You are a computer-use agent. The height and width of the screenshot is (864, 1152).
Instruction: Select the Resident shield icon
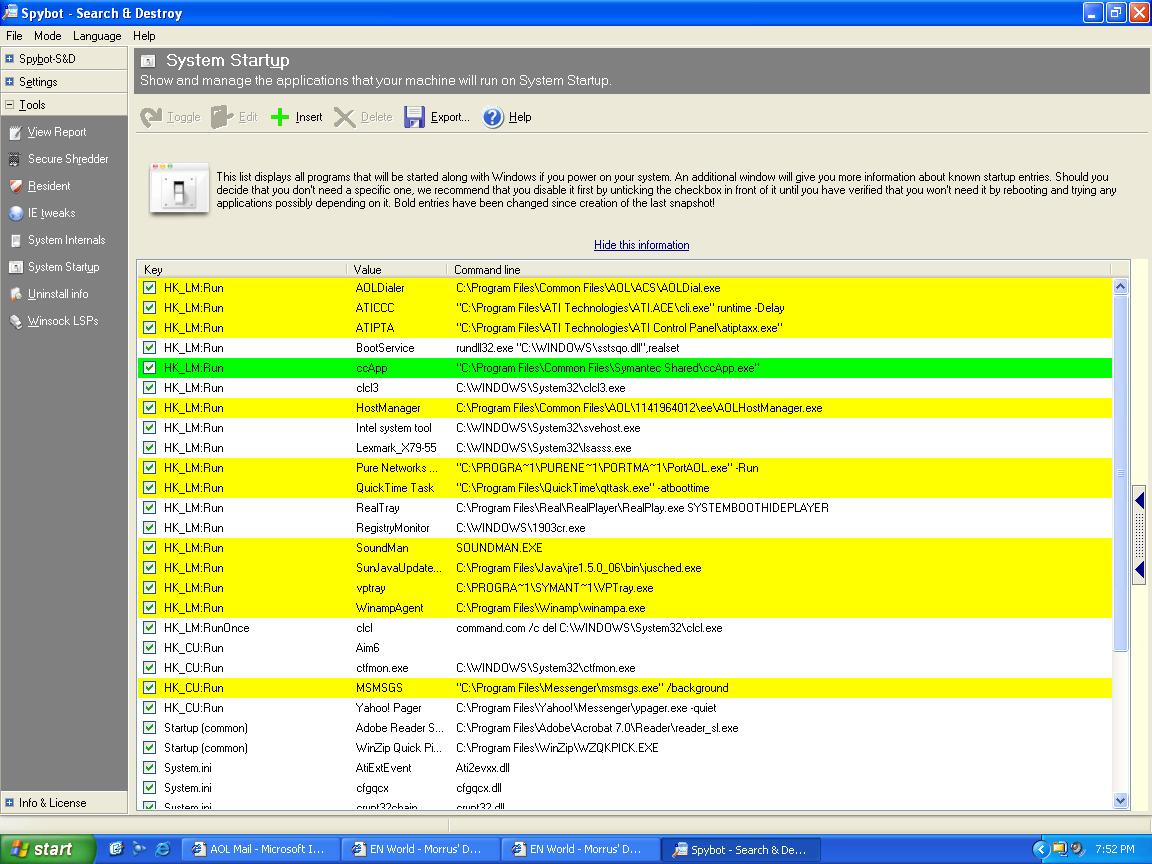[15, 187]
